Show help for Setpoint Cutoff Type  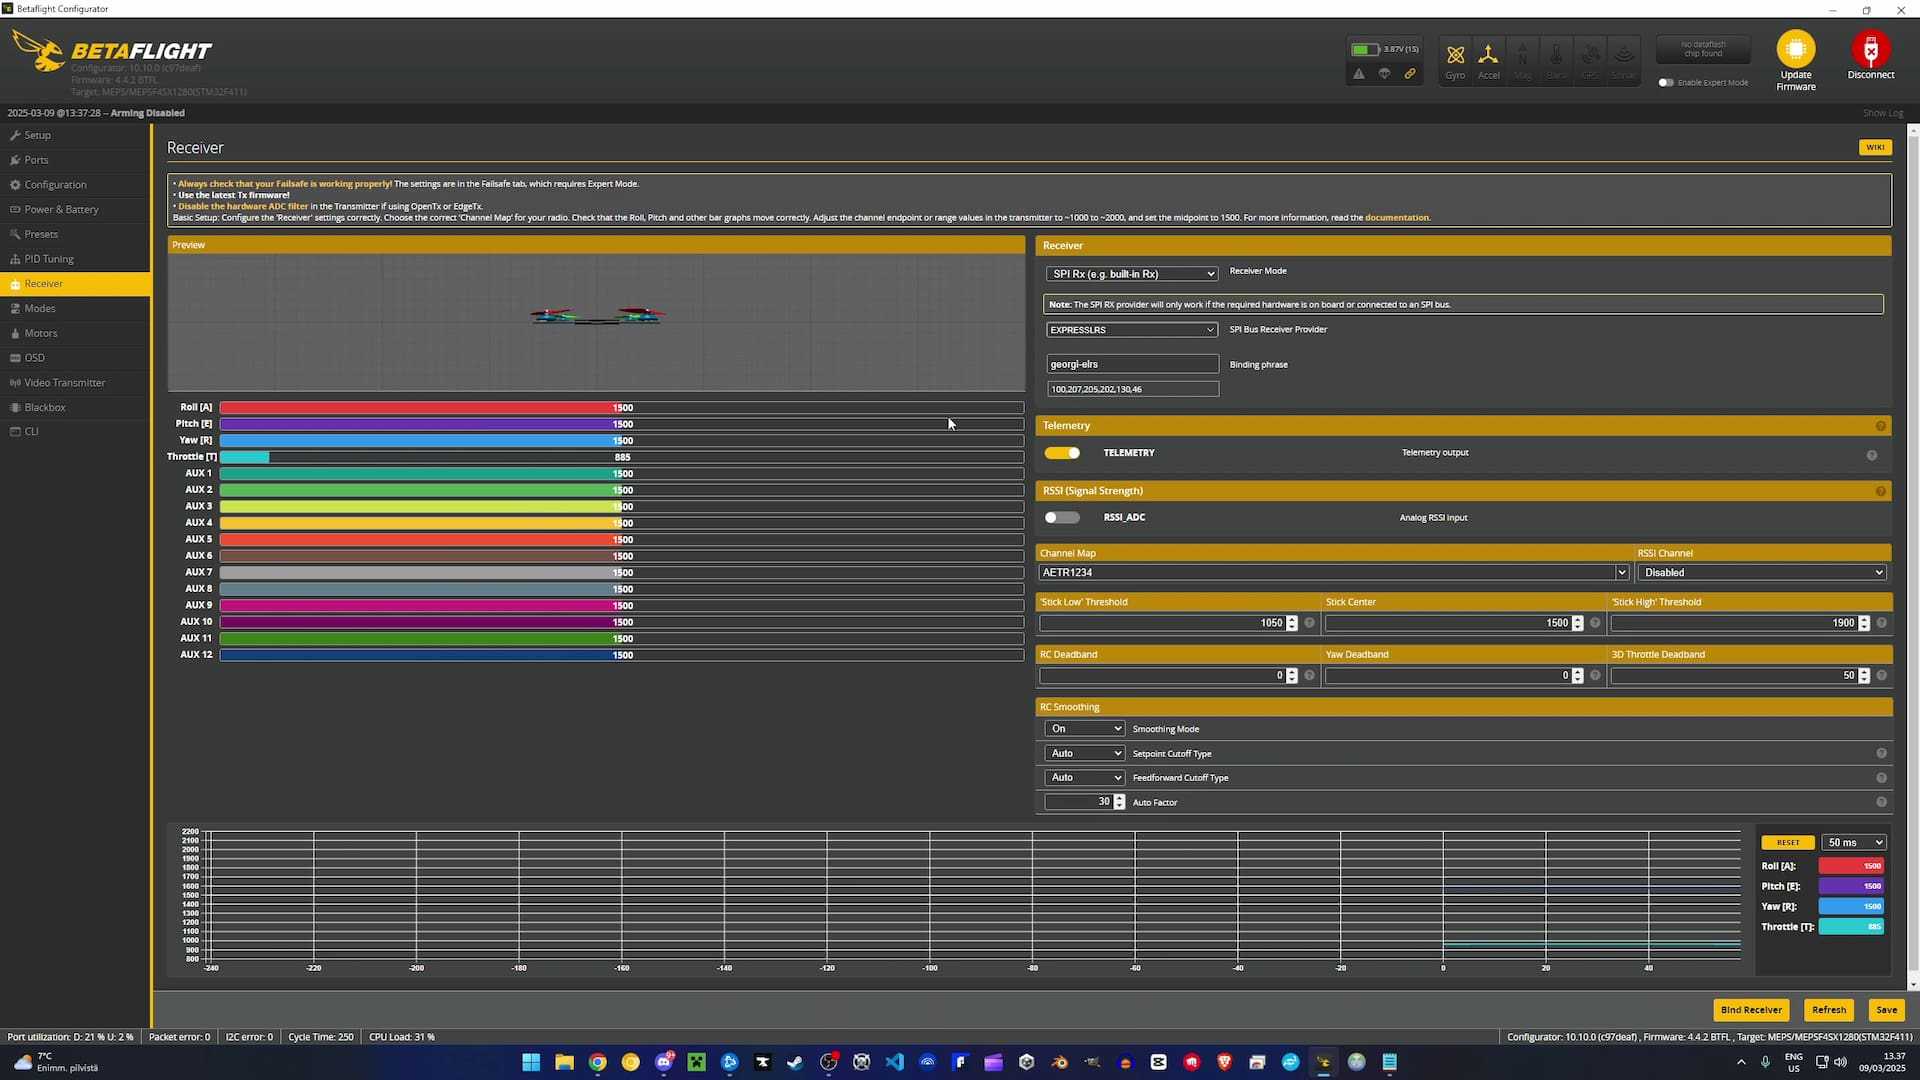pyautogui.click(x=1881, y=754)
